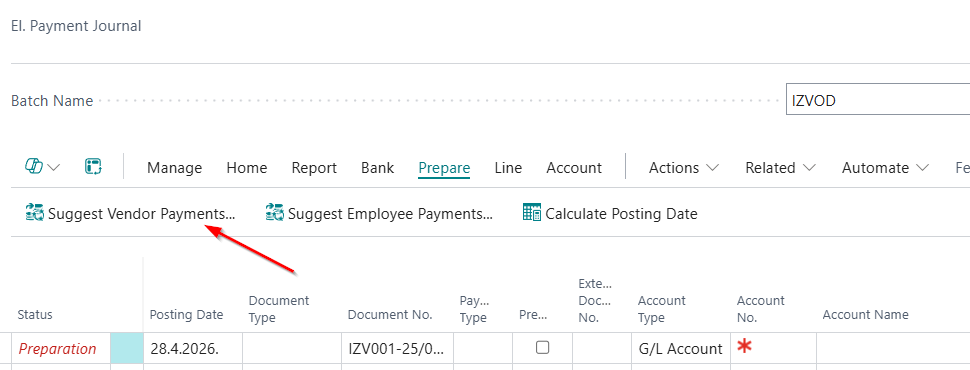Click the document number cell IZV001-25/0...
Screen dimensions: 970x370
click(x=397, y=349)
